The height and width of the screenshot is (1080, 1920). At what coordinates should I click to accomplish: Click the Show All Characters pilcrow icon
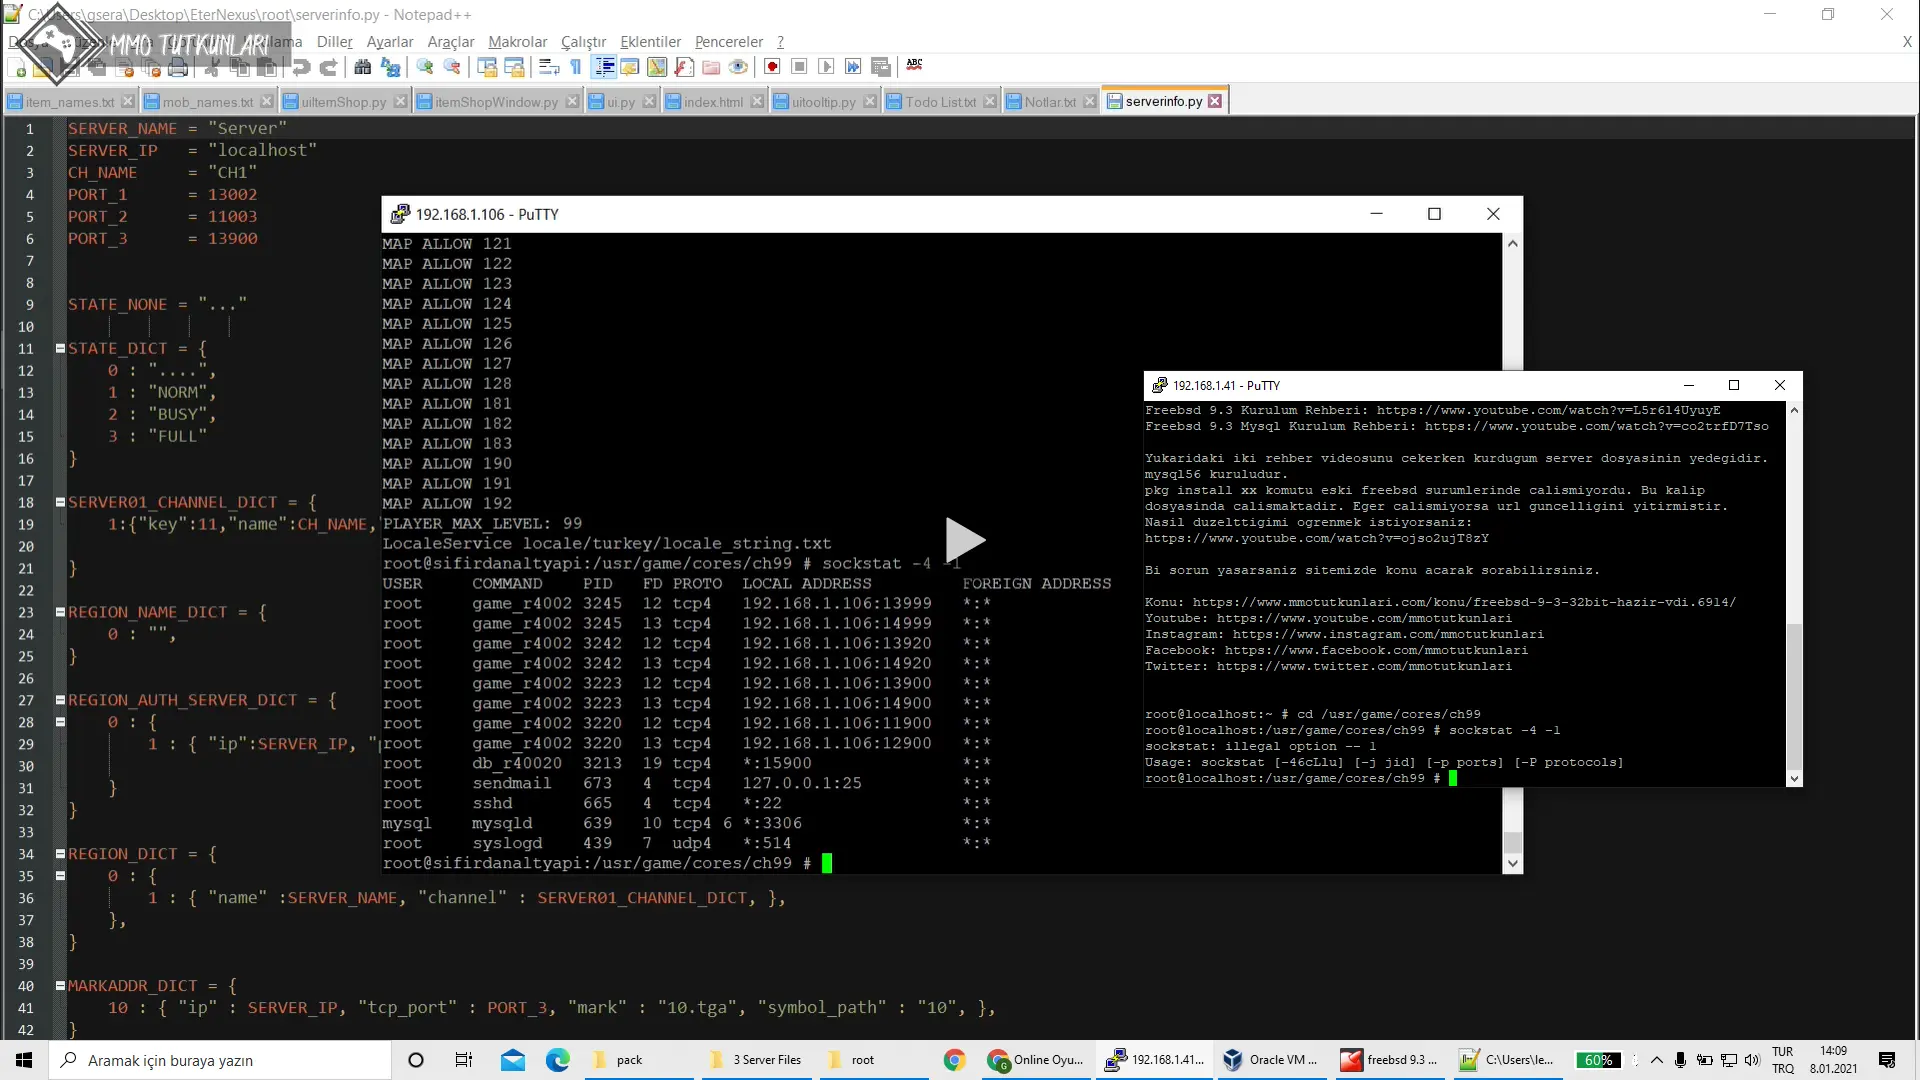click(x=576, y=67)
